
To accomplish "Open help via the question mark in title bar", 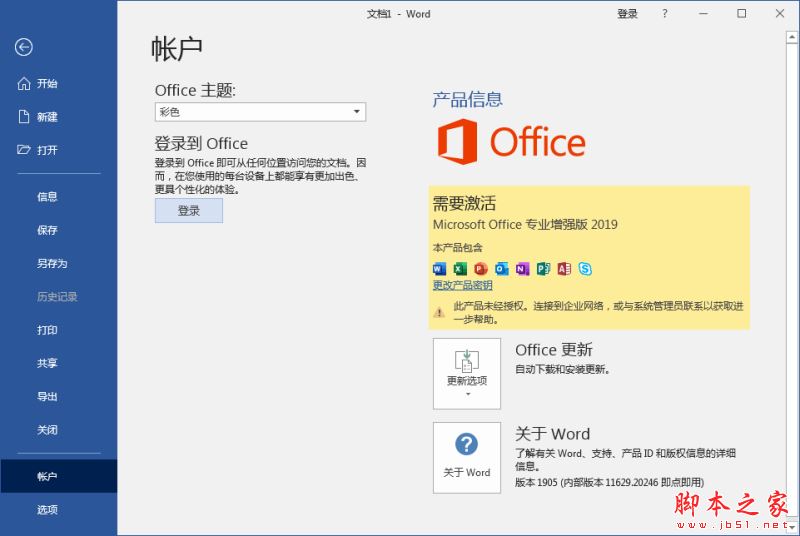I will click(x=664, y=14).
